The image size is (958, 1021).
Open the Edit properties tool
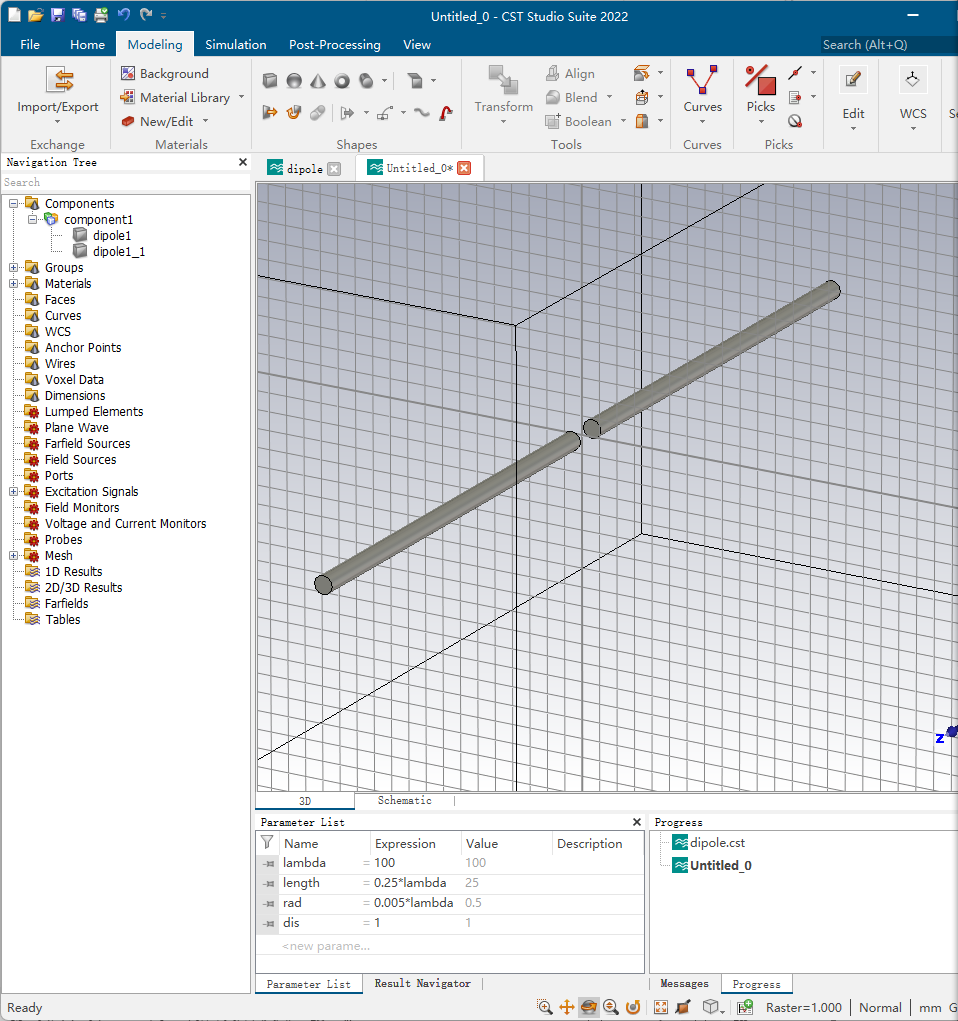click(853, 98)
